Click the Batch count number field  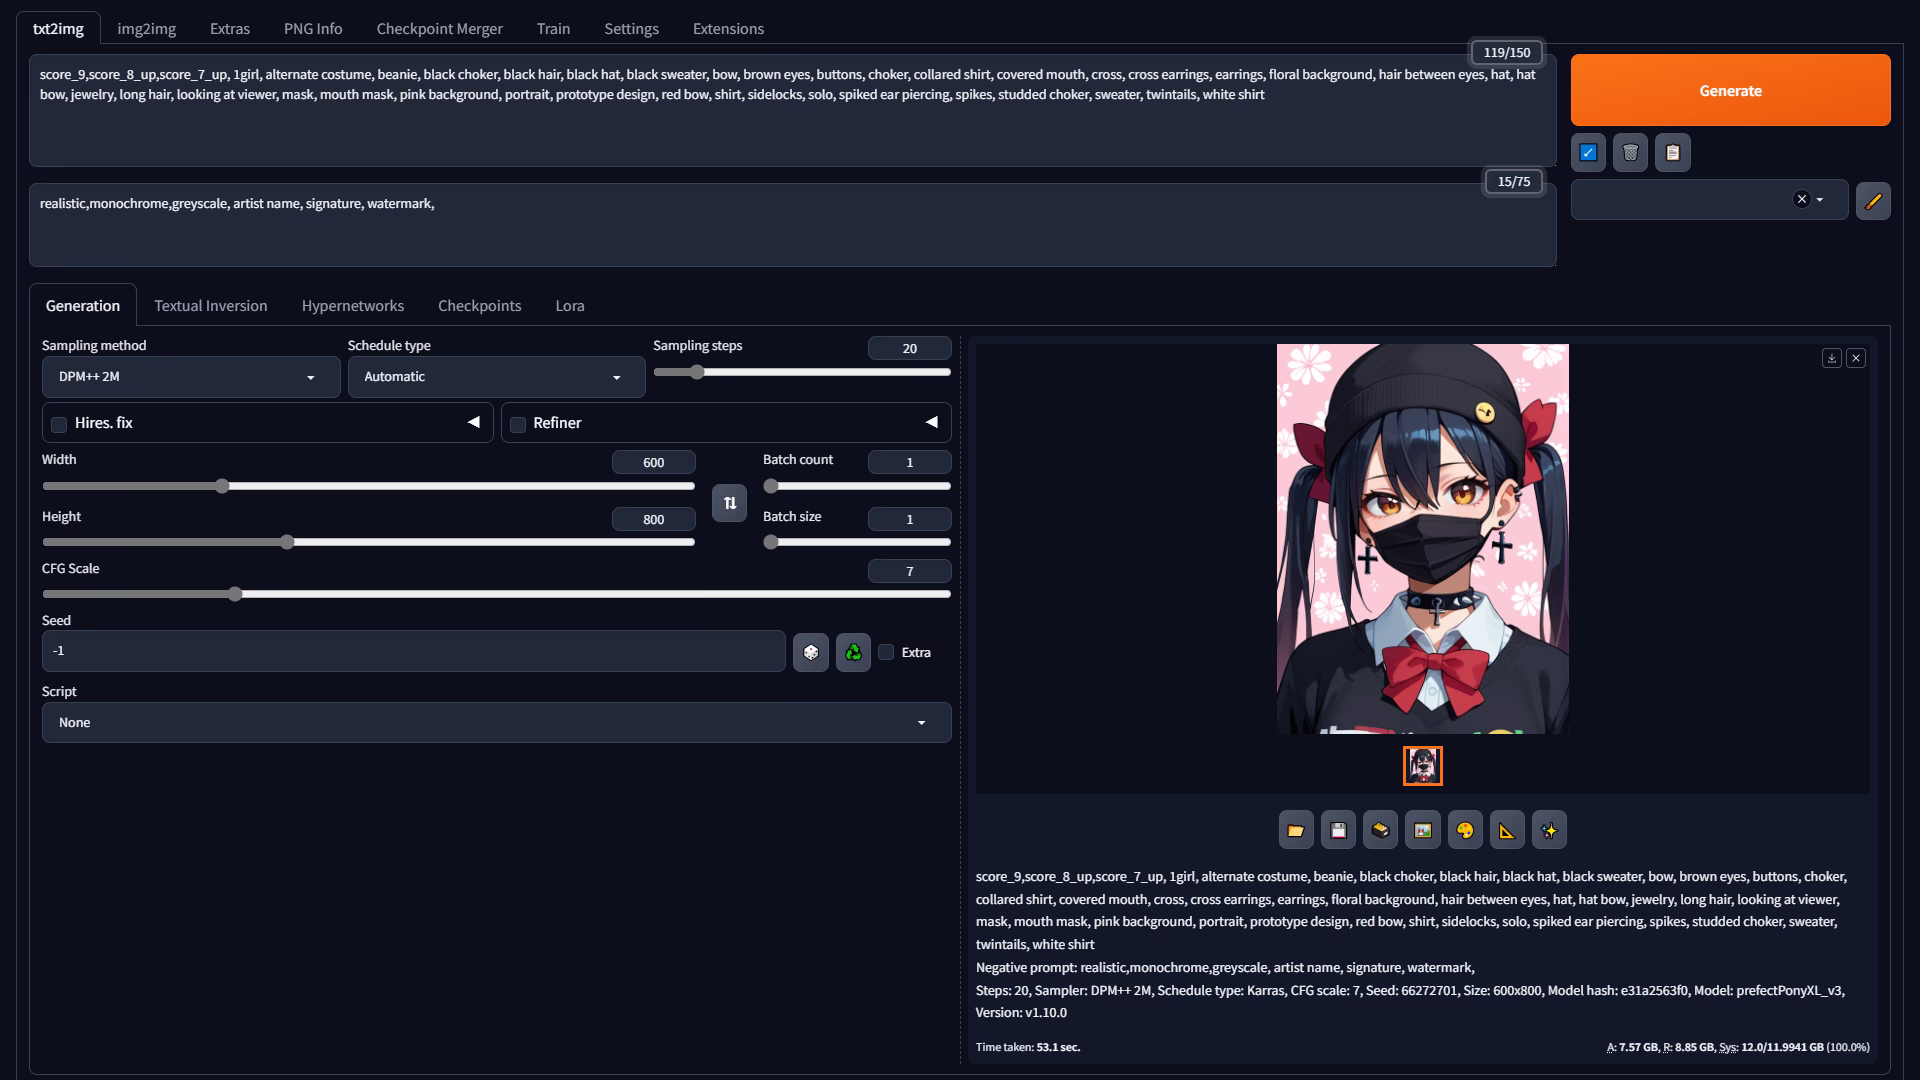pyautogui.click(x=910, y=462)
